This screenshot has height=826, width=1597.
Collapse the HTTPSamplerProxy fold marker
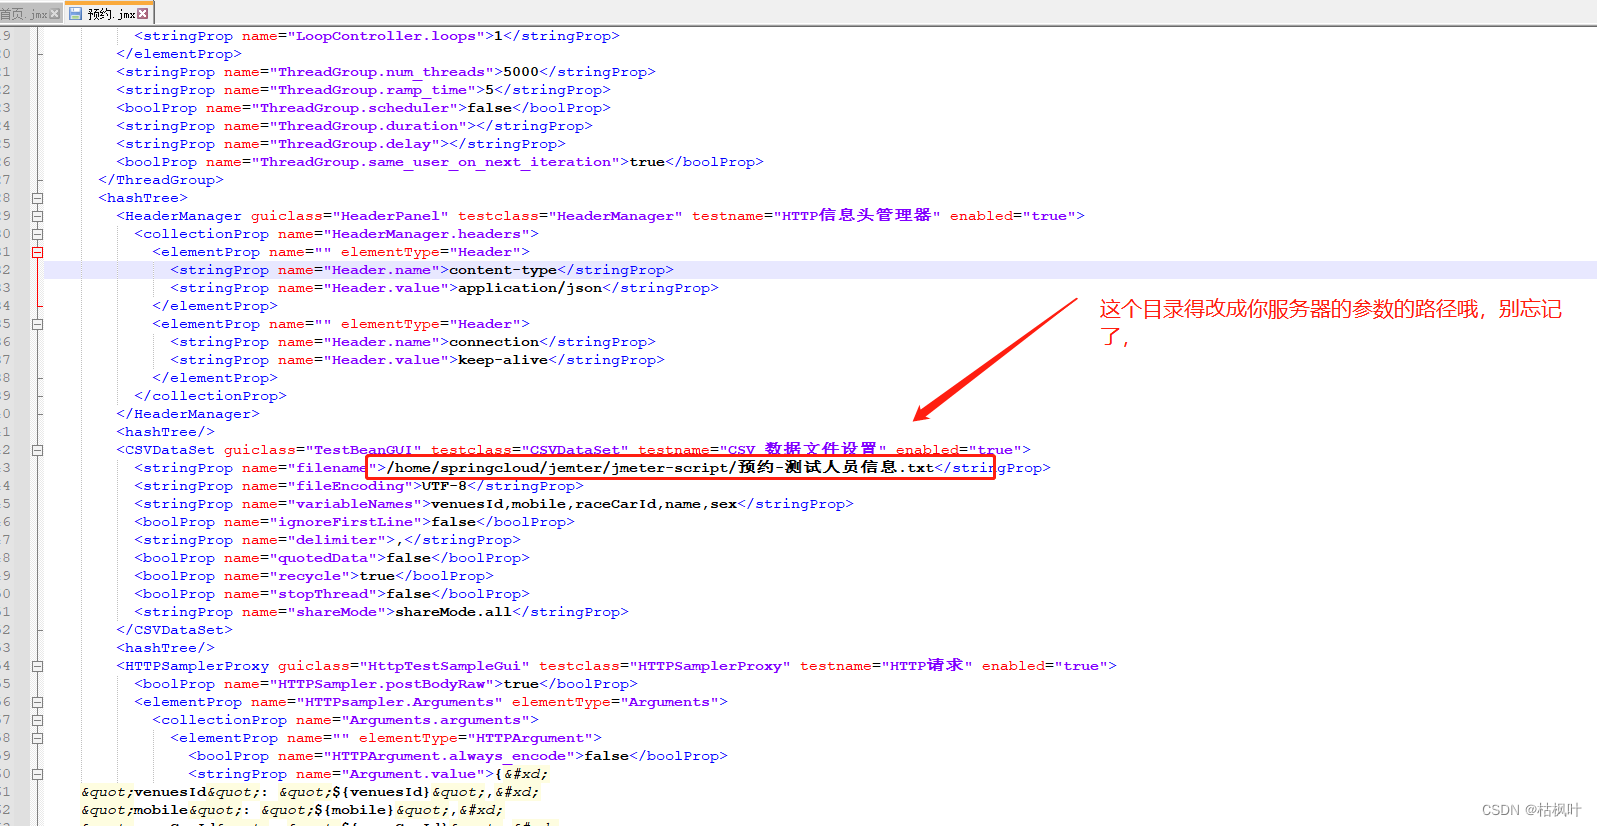(37, 666)
